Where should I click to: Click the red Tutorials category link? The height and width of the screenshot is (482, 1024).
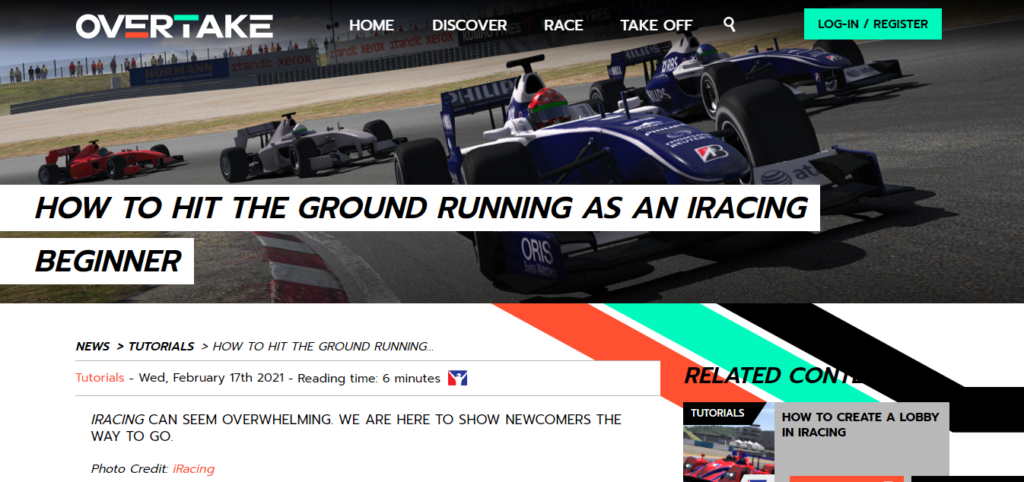[99, 378]
